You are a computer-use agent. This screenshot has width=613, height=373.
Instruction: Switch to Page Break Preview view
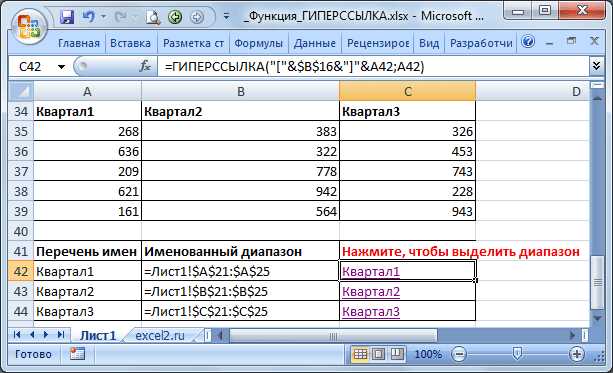(396, 354)
